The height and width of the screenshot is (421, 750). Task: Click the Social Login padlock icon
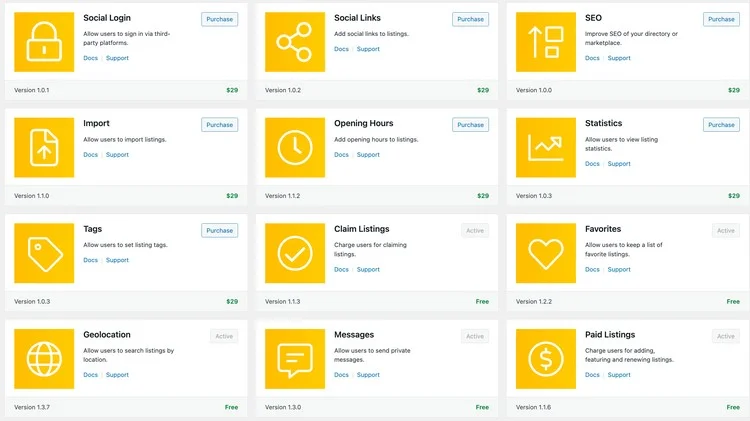click(44, 42)
